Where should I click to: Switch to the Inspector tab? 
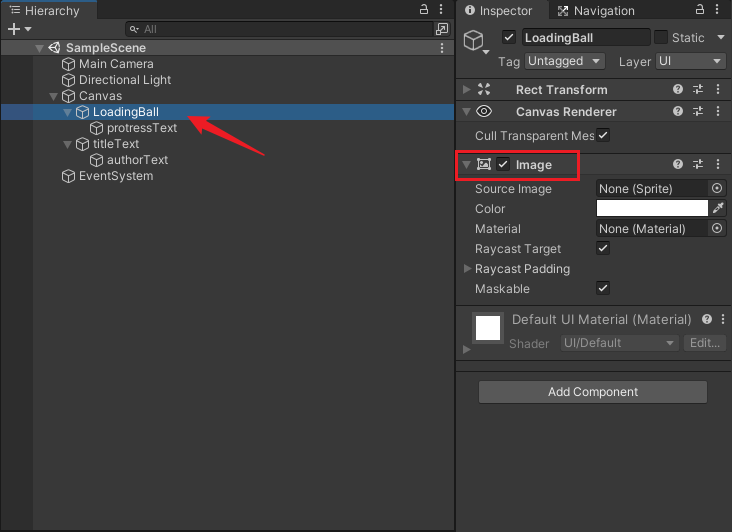(499, 11)
